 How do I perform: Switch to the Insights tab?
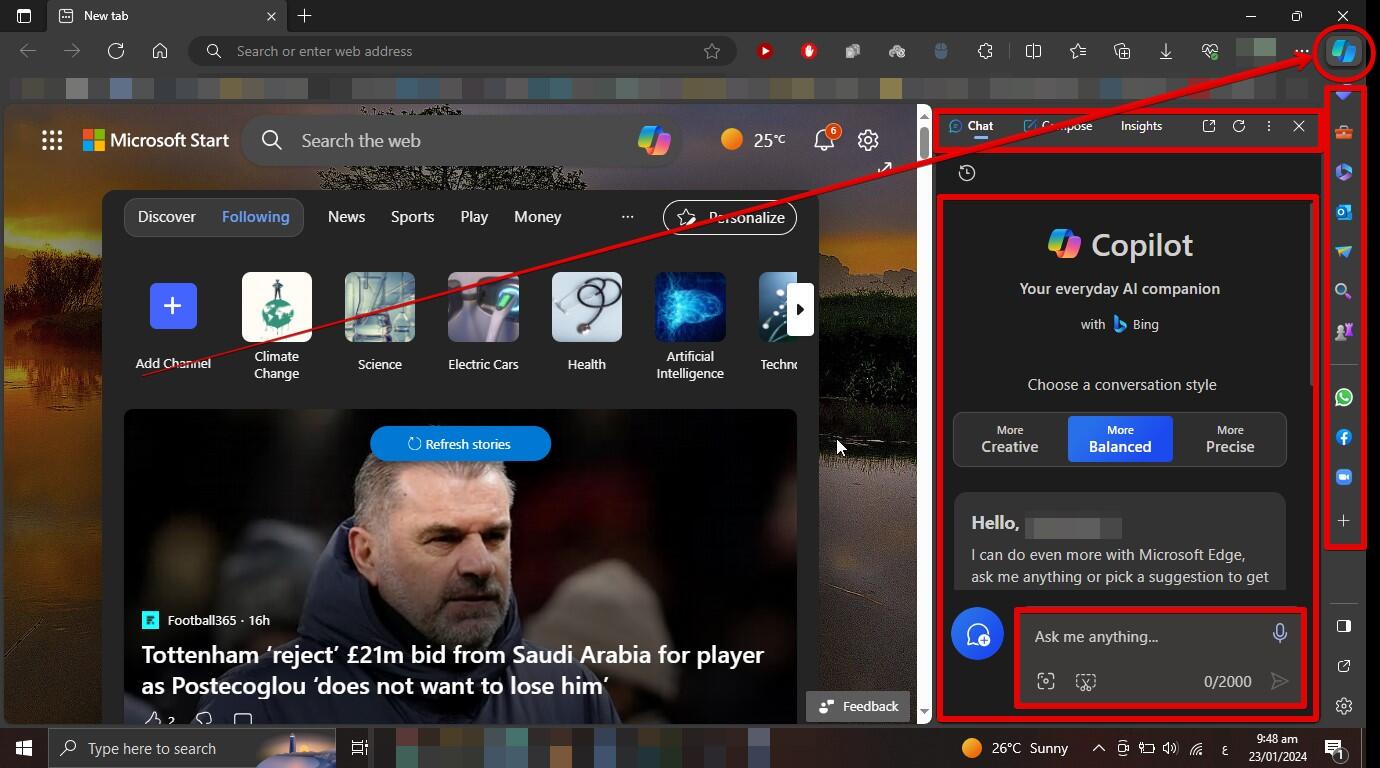(x=1141, y=126)
